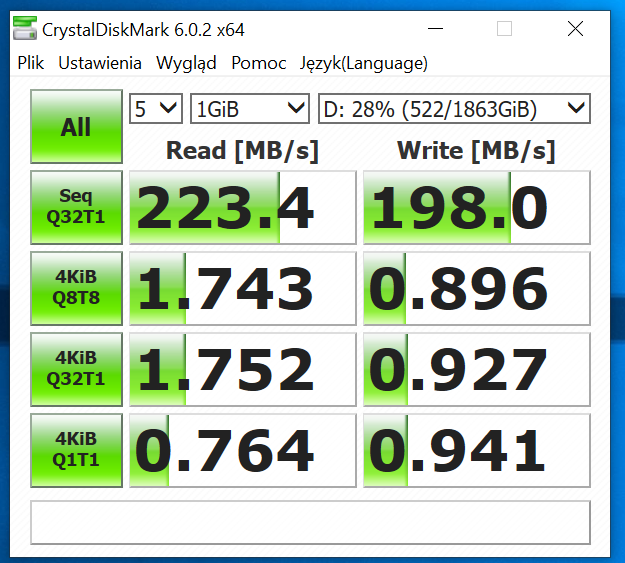The image size is (625, 563).
Task: Open the Ustawienia menu
Action: (x=100, y=63)
